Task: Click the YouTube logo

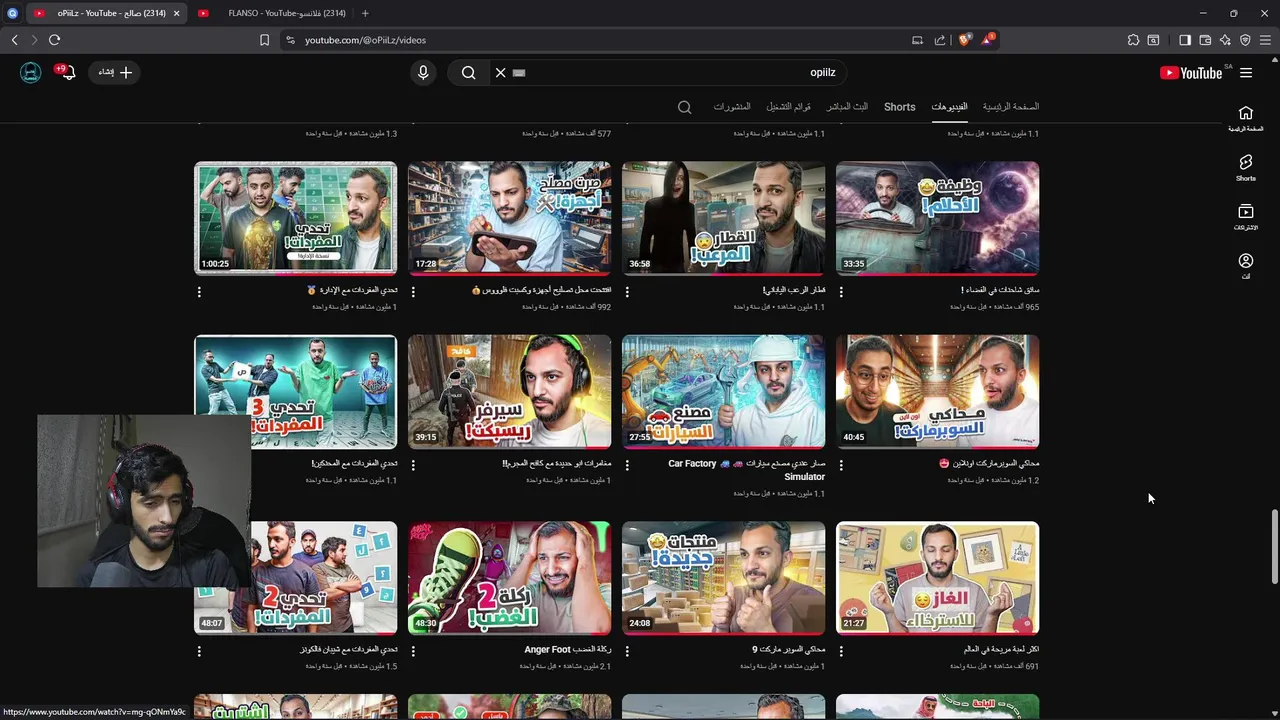Action: point(1191,73)
